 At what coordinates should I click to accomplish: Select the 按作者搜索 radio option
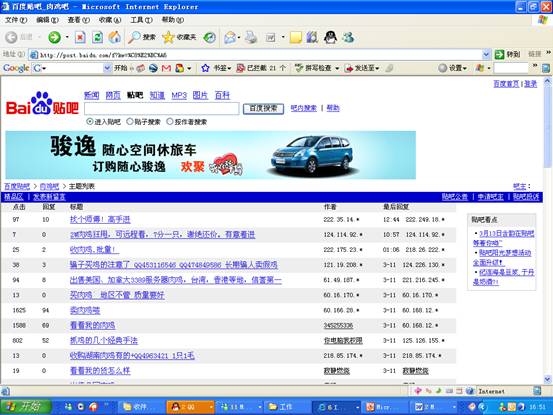tap(170, 122)
